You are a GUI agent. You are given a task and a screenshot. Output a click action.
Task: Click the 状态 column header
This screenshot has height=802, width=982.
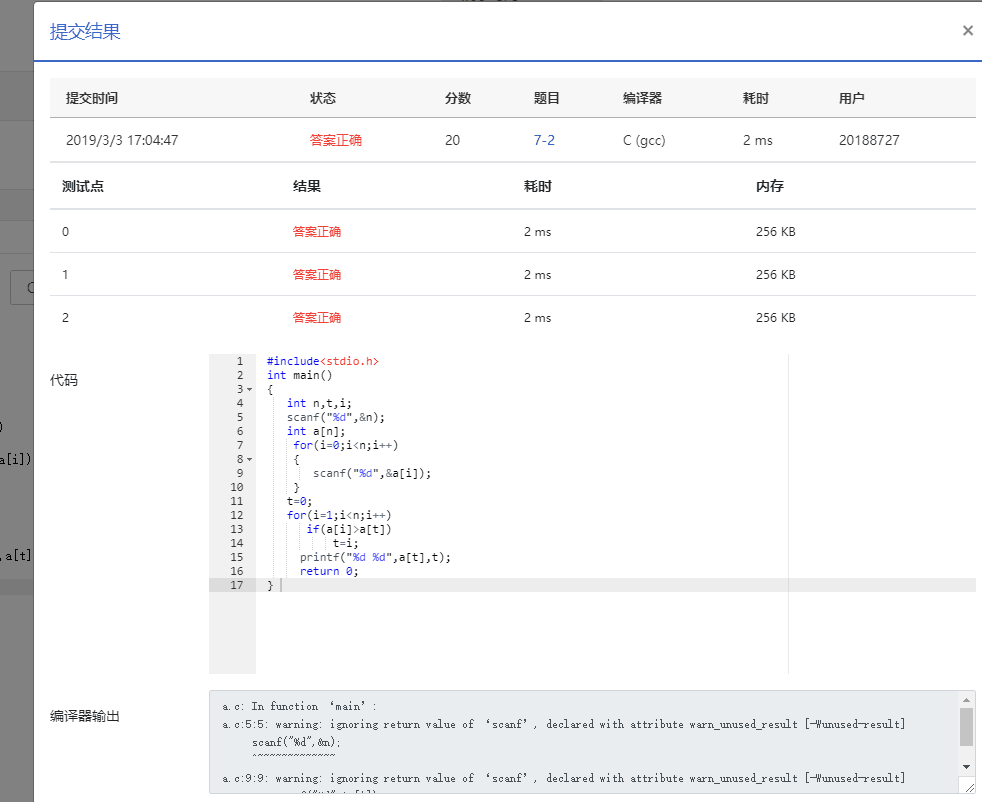pyautogui.click(x=323, y=98)
